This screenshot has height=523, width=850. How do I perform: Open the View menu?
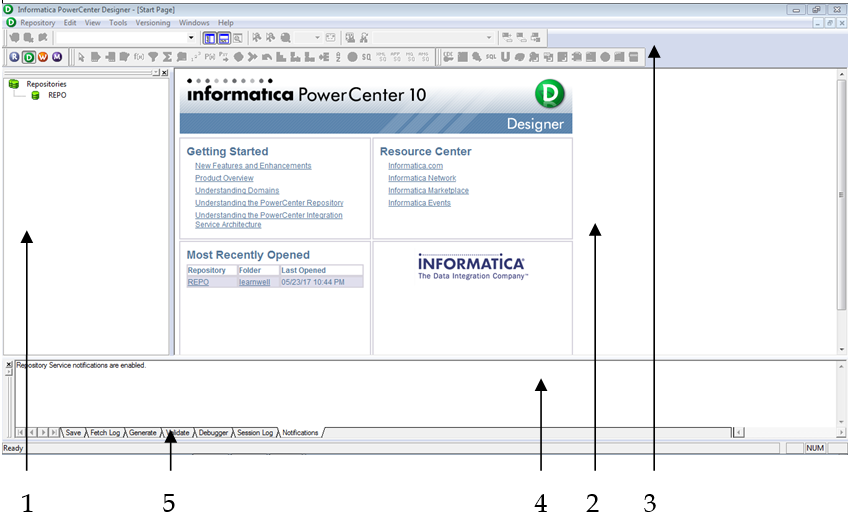tap(92, 23)
